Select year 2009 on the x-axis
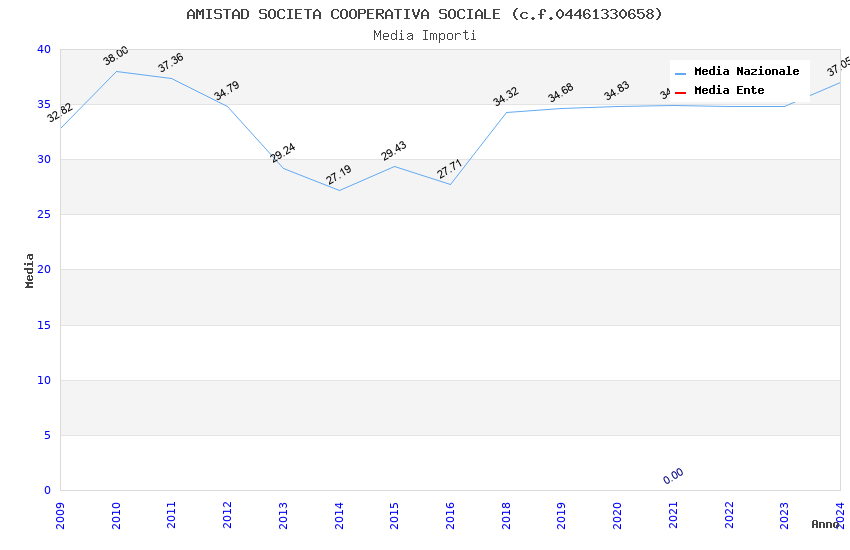The height and width of the screenshot is (550, 850). point(60,512)
